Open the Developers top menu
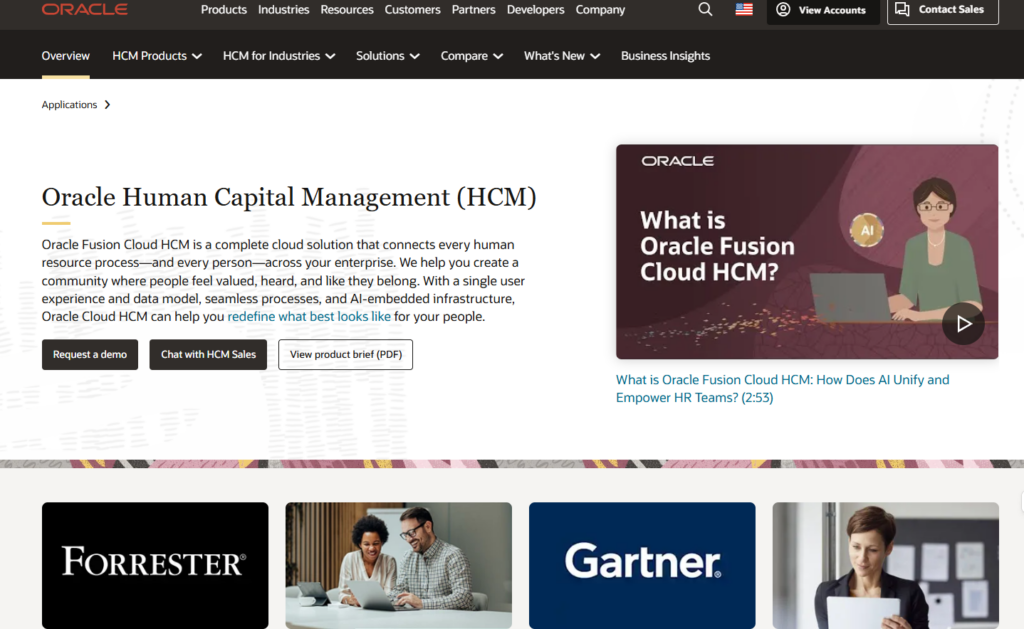This screenshot has height=629, width=1024. point(535,10)
